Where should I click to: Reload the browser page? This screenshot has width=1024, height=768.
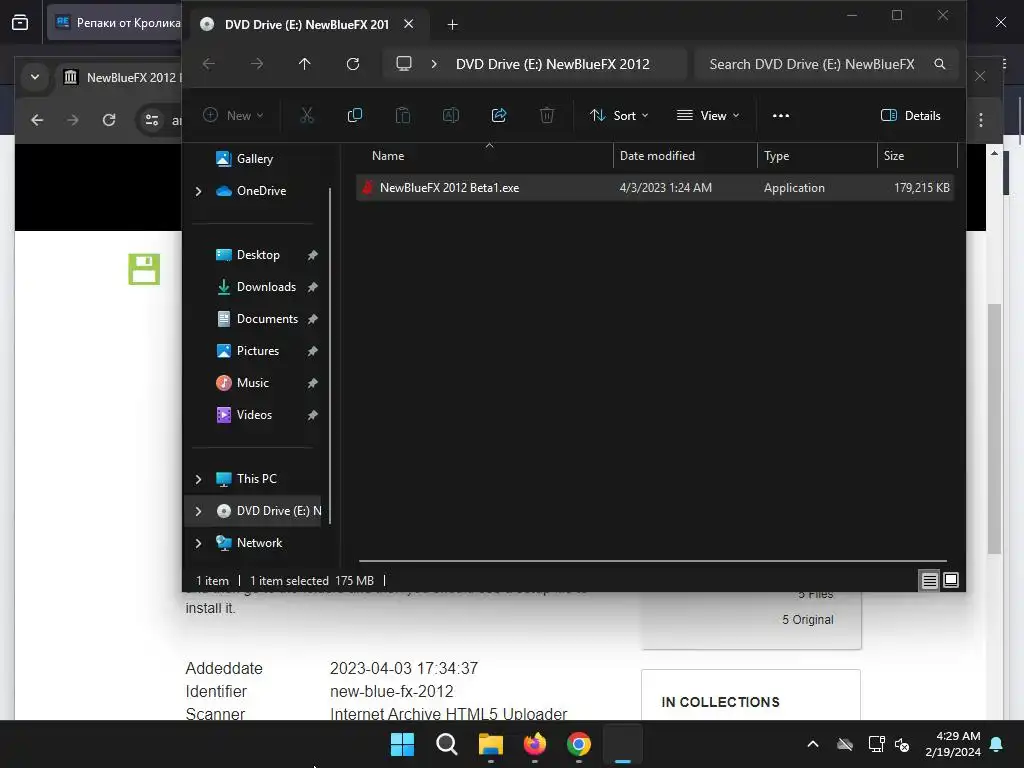pyautogui.click(x=109, y=120)
